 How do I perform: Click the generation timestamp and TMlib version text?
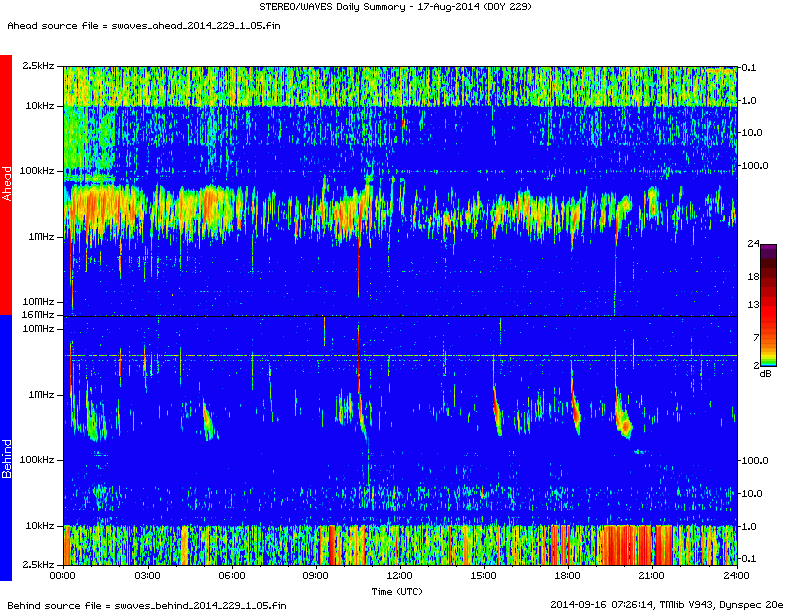click(x=666, y=604)
